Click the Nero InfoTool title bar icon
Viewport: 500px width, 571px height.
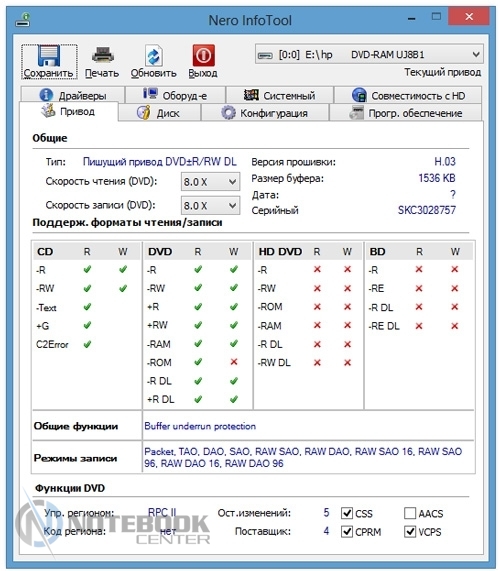pos(23,19)
